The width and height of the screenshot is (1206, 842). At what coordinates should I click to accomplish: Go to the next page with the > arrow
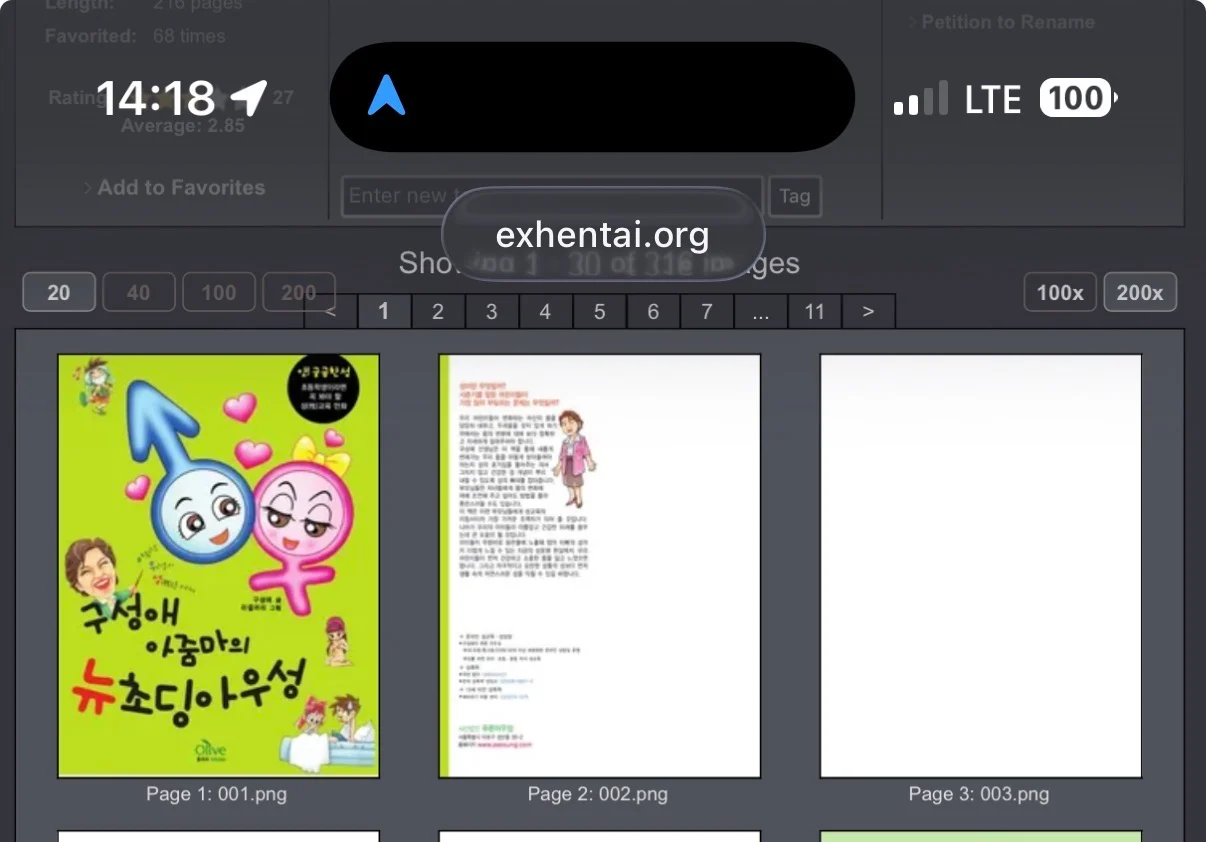point(868,311)
